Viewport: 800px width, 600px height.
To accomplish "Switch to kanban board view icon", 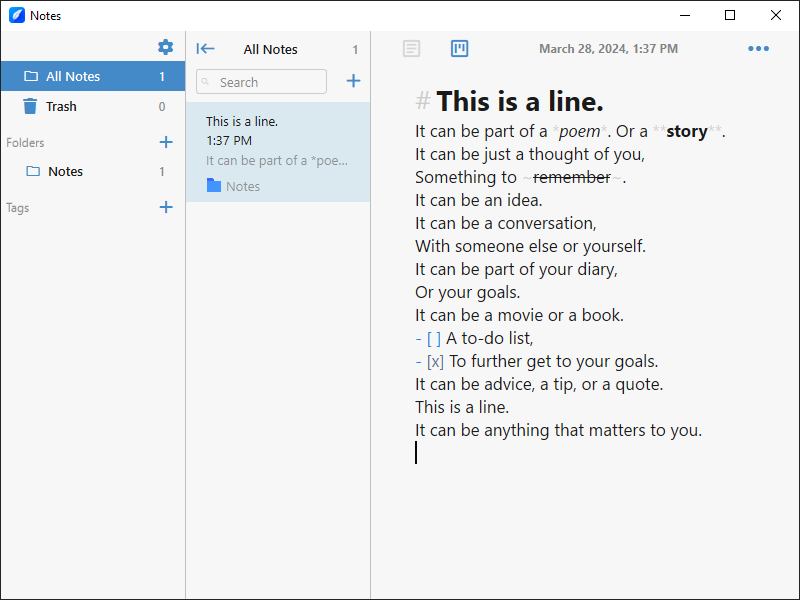I will (x=460, y=49).
